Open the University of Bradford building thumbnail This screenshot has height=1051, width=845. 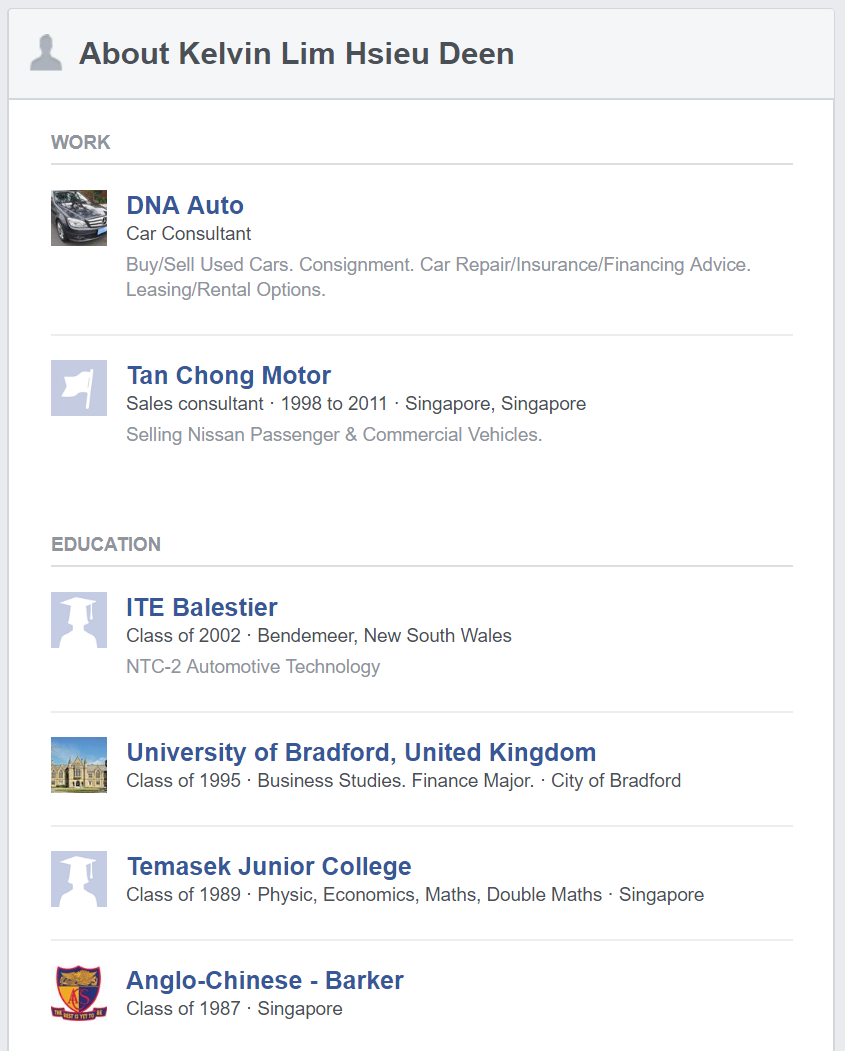(x=79, y=765)
